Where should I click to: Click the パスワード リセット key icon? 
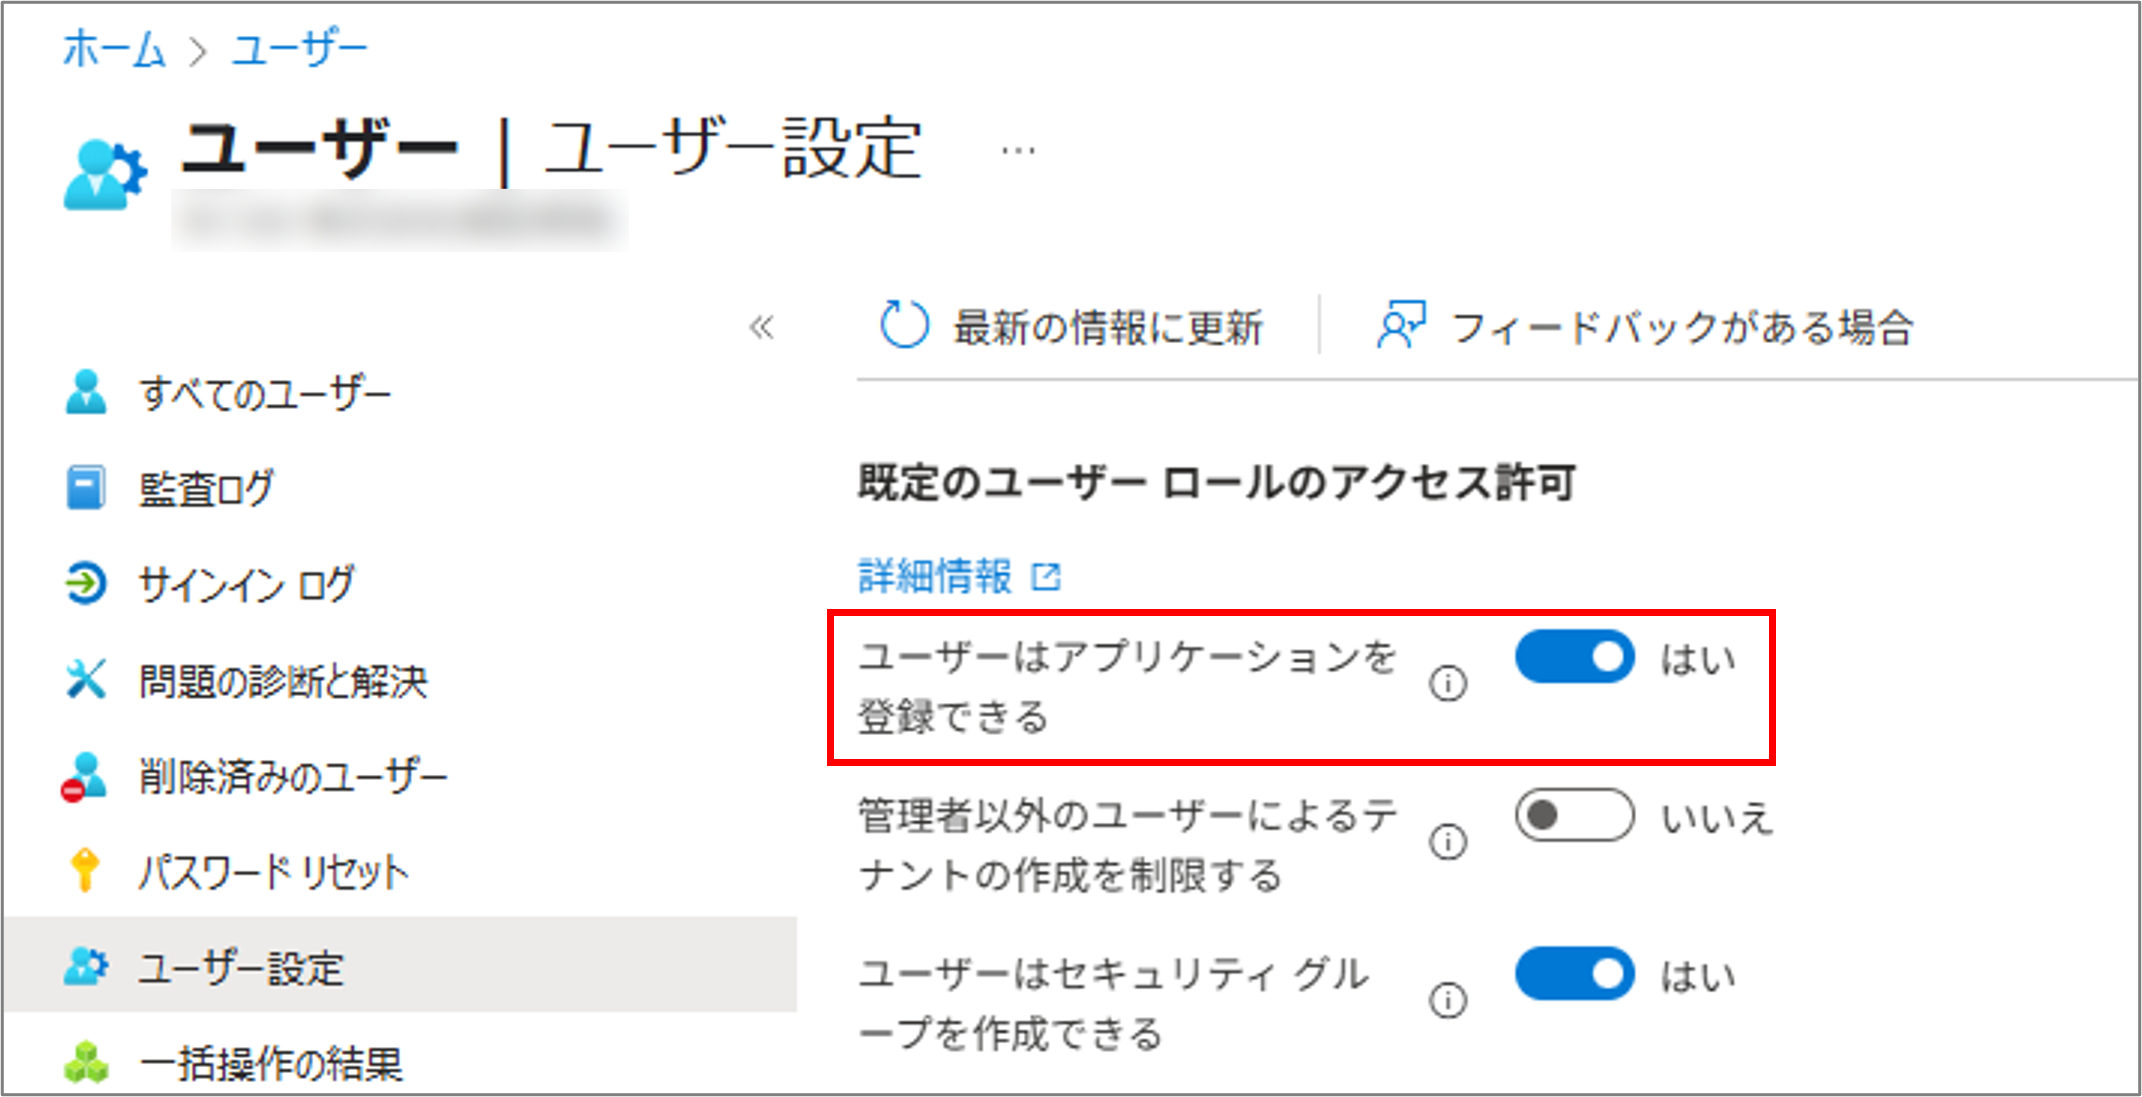tap(85, 870)
